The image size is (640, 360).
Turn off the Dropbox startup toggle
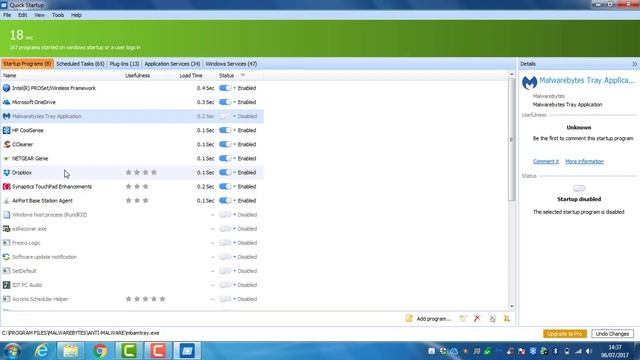click(x=225, y=173)
